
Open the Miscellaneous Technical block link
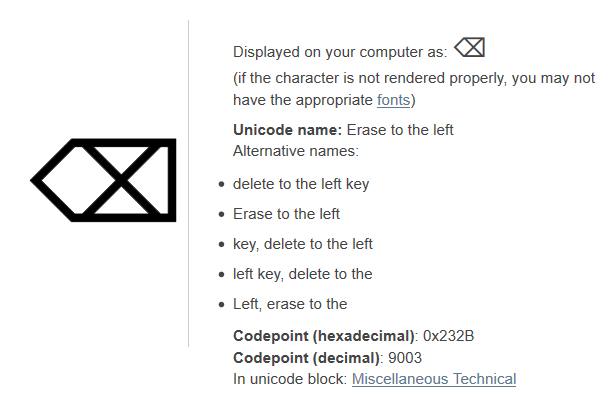click(x=434, y=379)
